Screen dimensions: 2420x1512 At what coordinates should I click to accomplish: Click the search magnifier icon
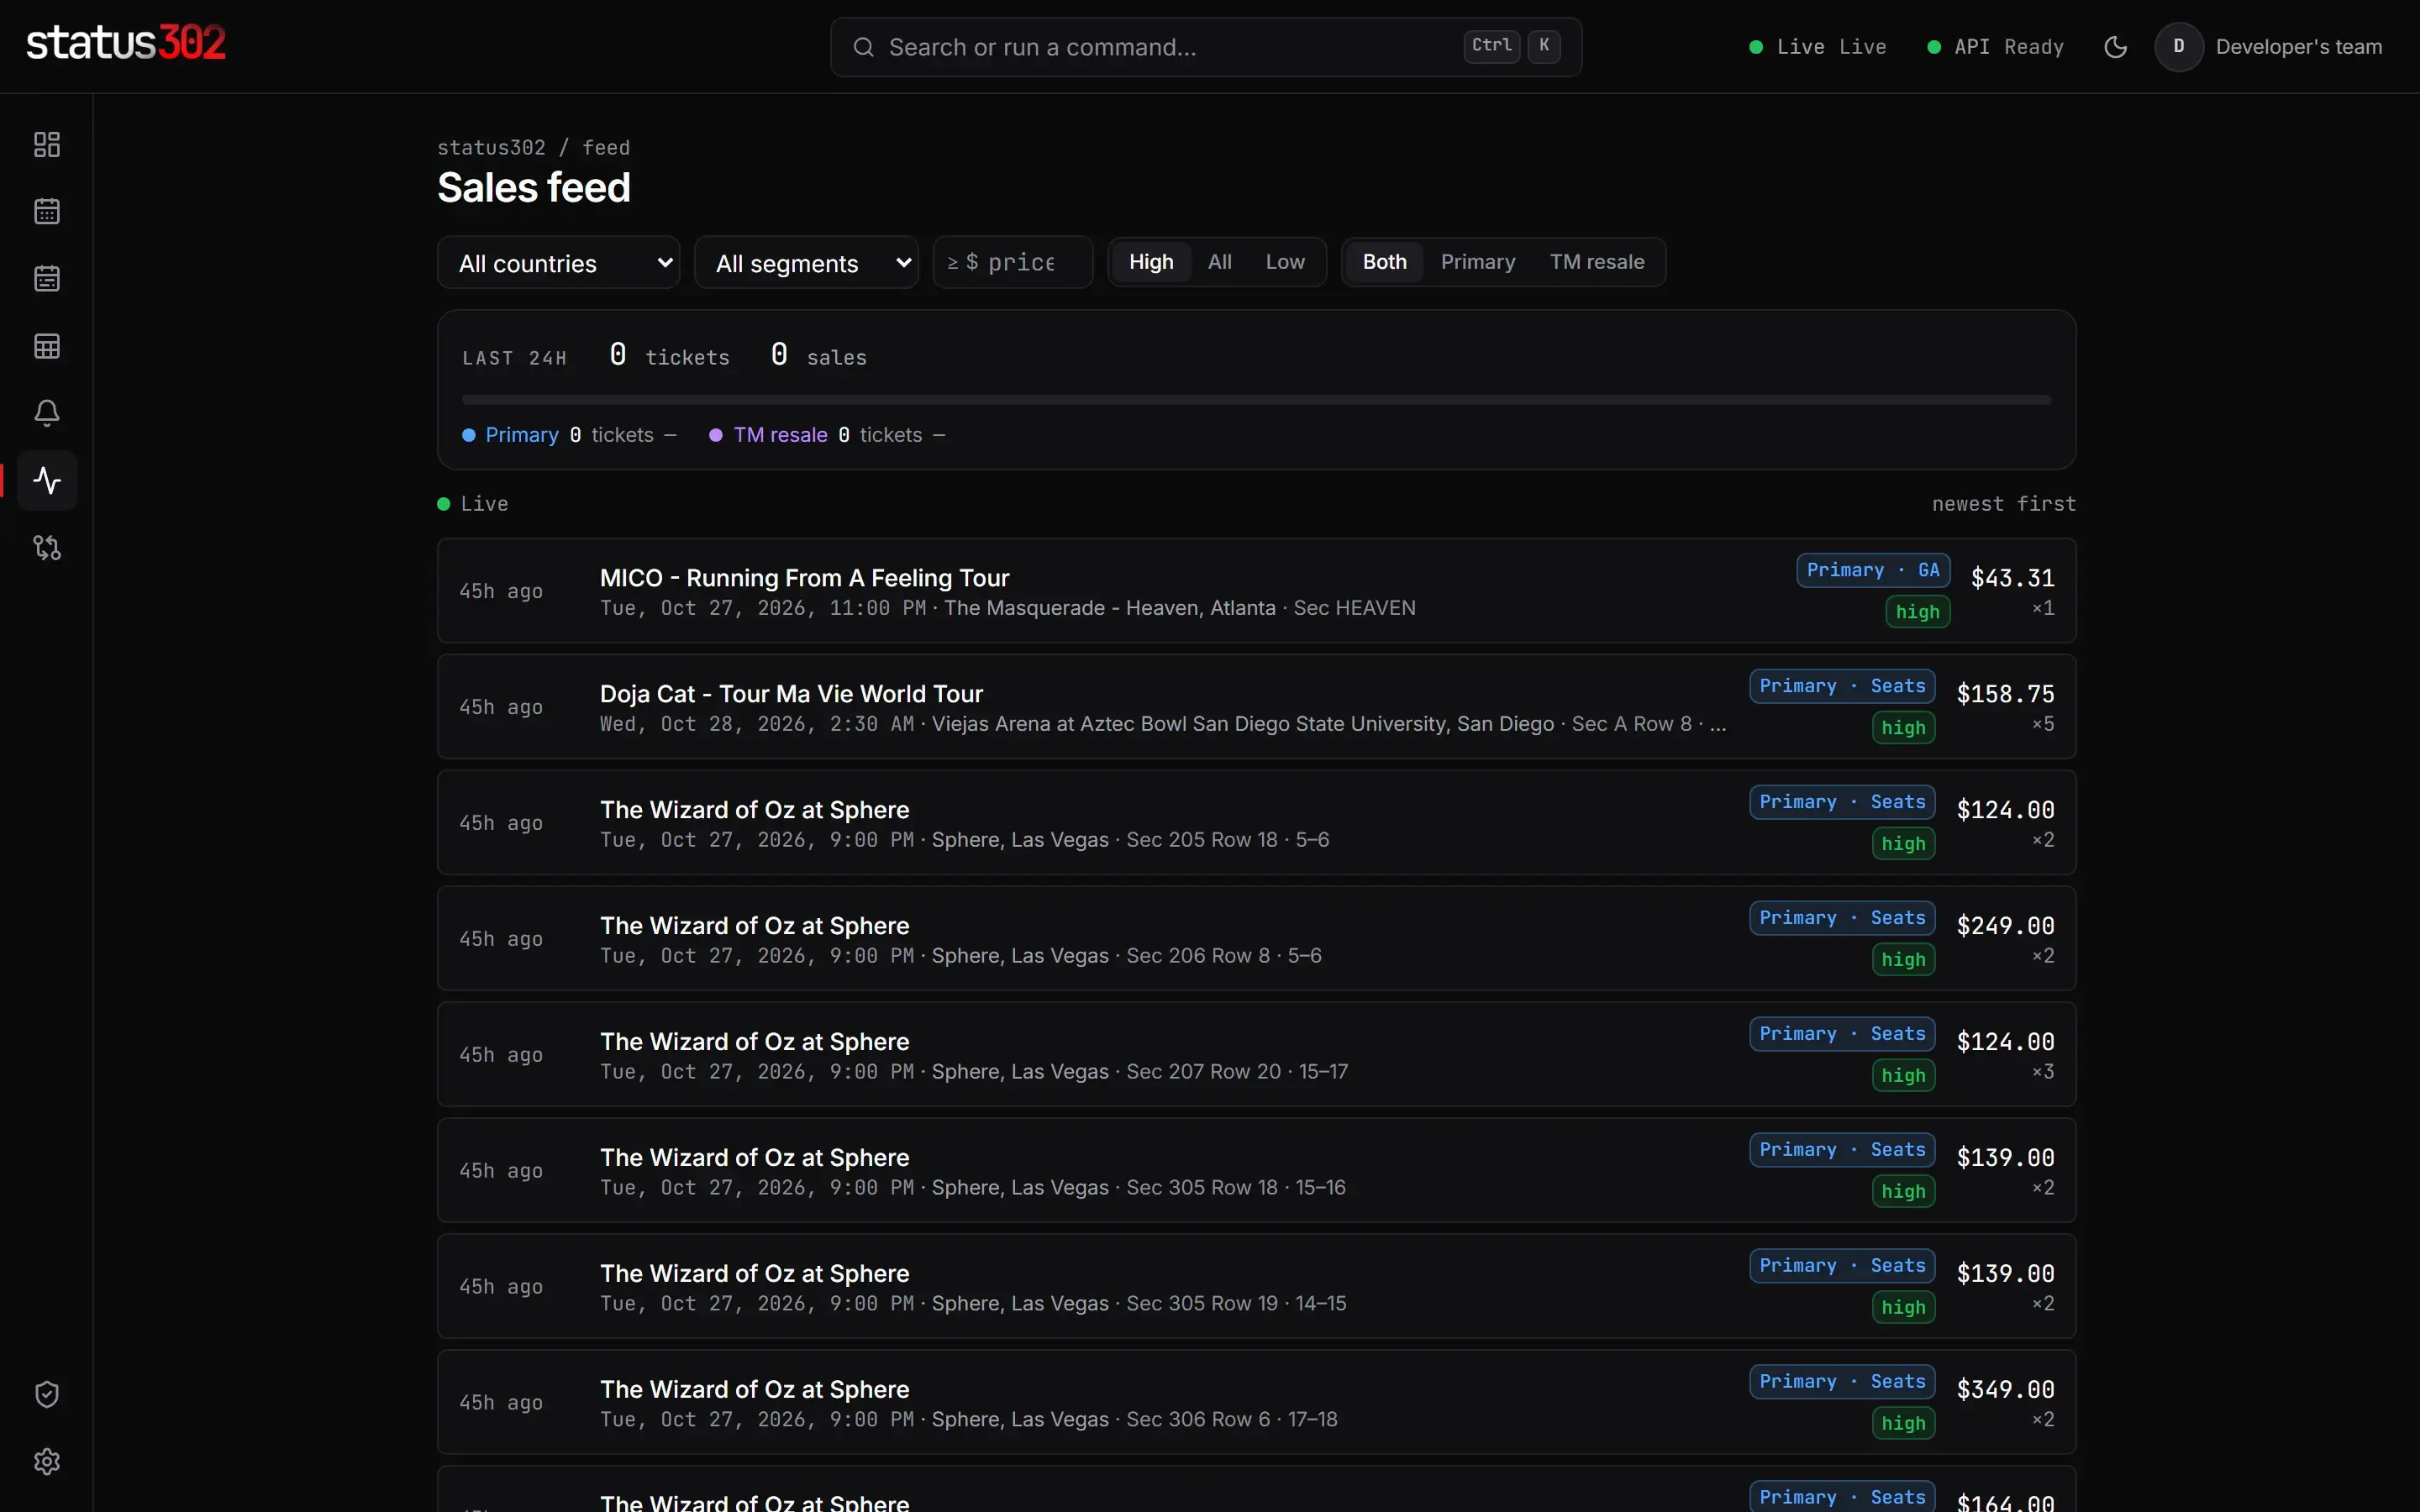[x=863, y=47]
